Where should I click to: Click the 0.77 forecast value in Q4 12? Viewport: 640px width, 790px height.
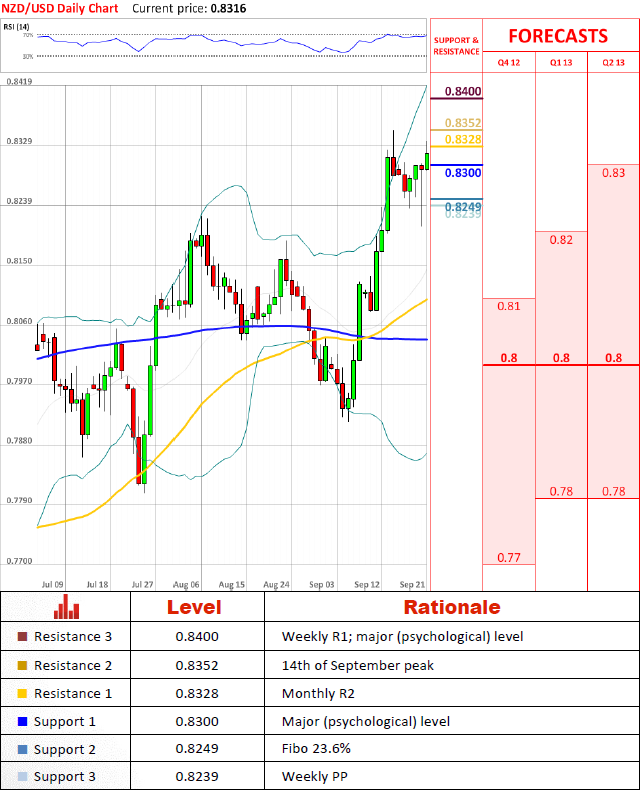tap(509, 557)
